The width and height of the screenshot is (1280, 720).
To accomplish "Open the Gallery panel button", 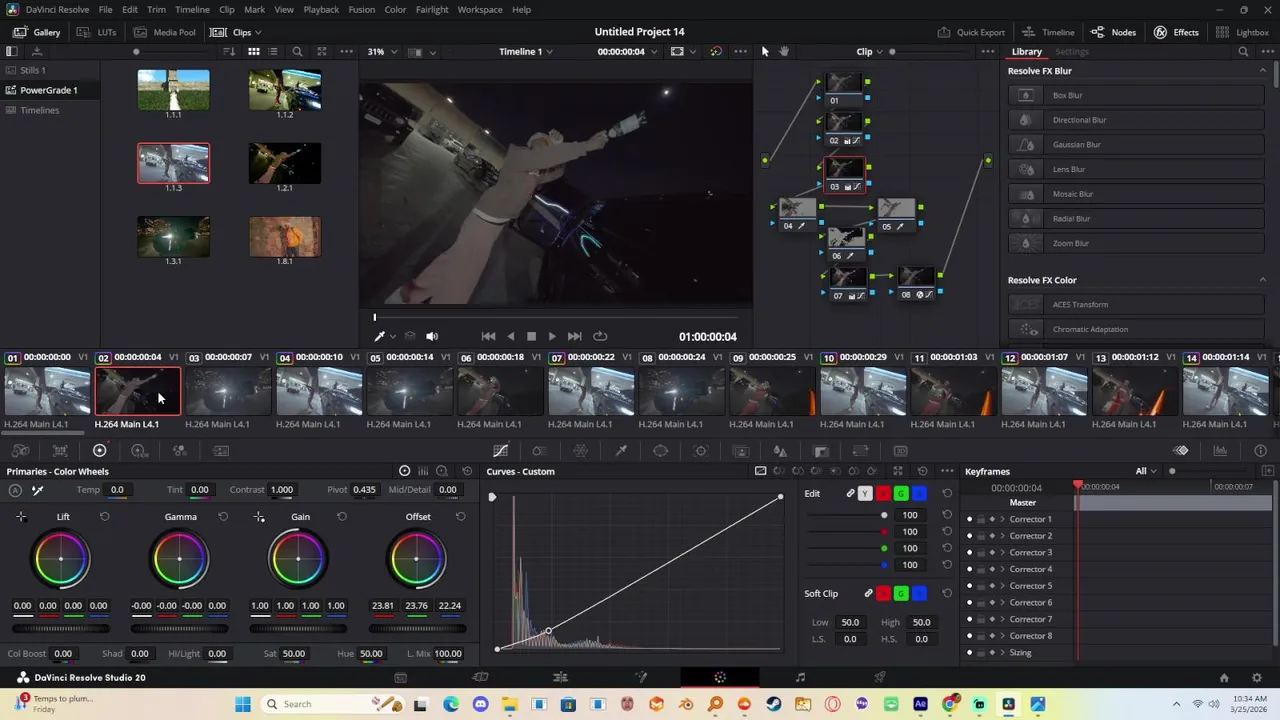I will 37,32.
